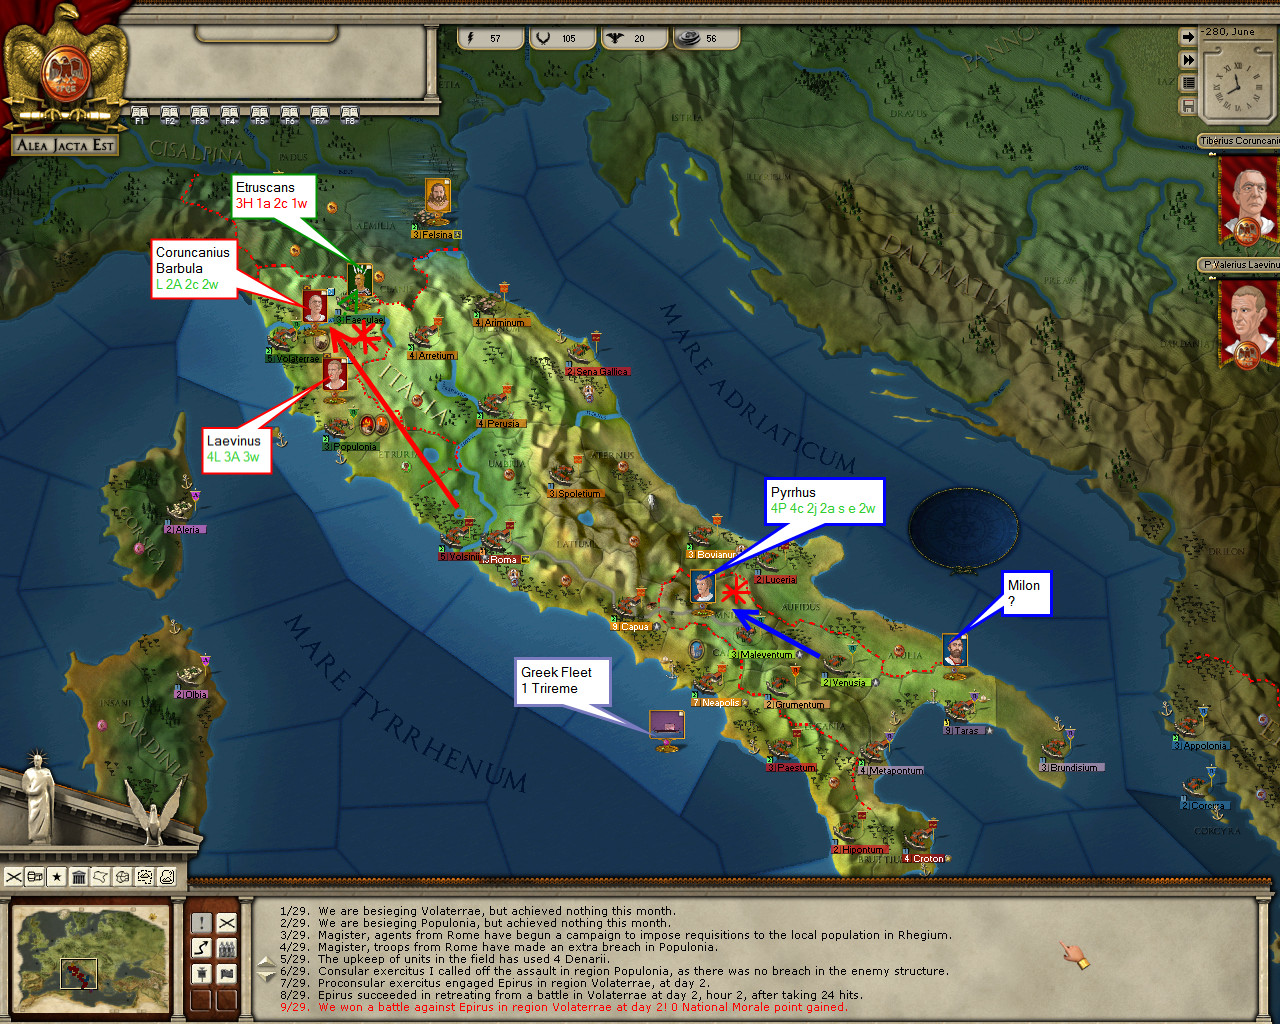1280x1024 pixels.
Task: Select the Pyrrhus army portrait on map
Action: coord(703,585)
